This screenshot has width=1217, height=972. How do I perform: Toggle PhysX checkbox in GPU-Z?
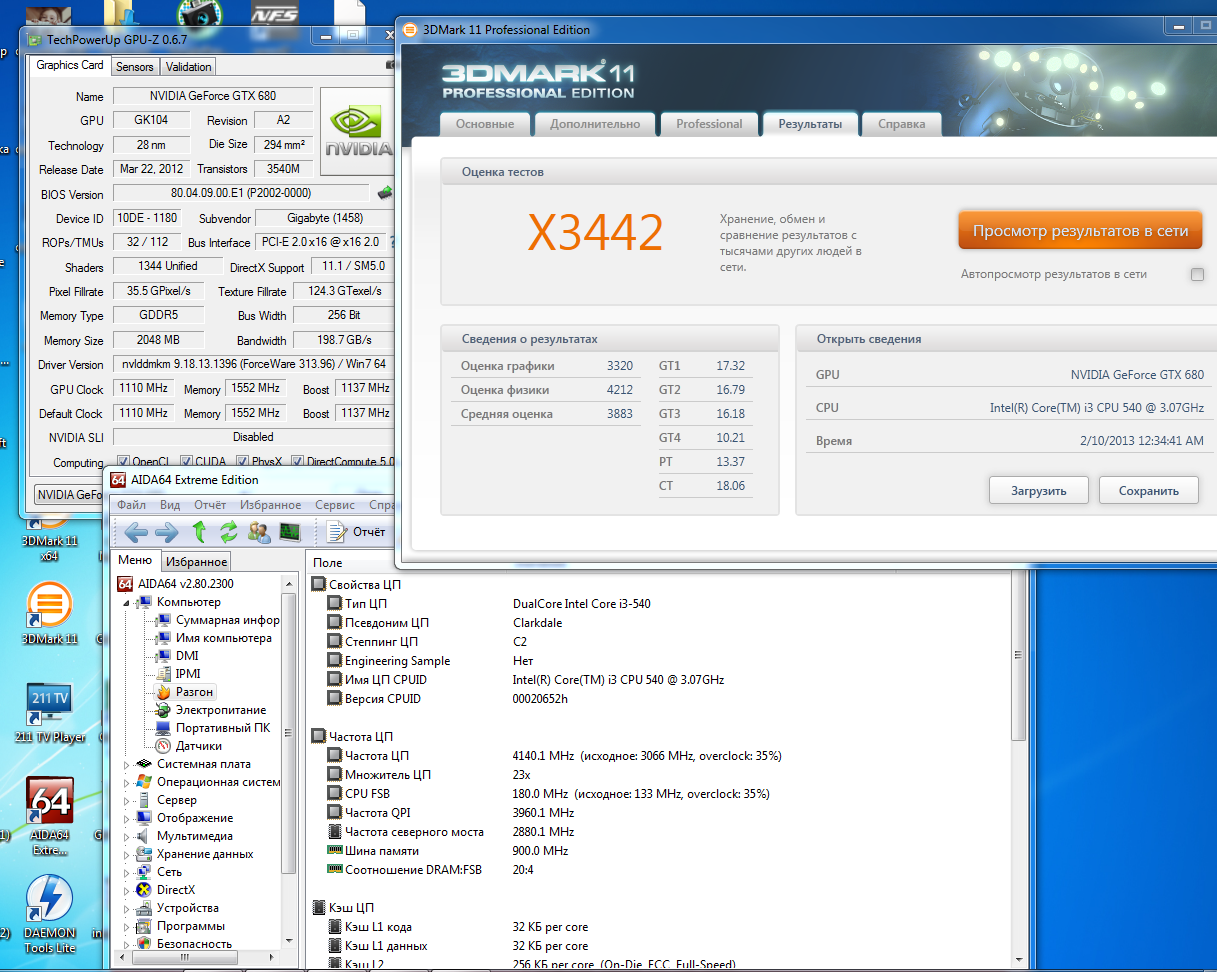[242, 462]
